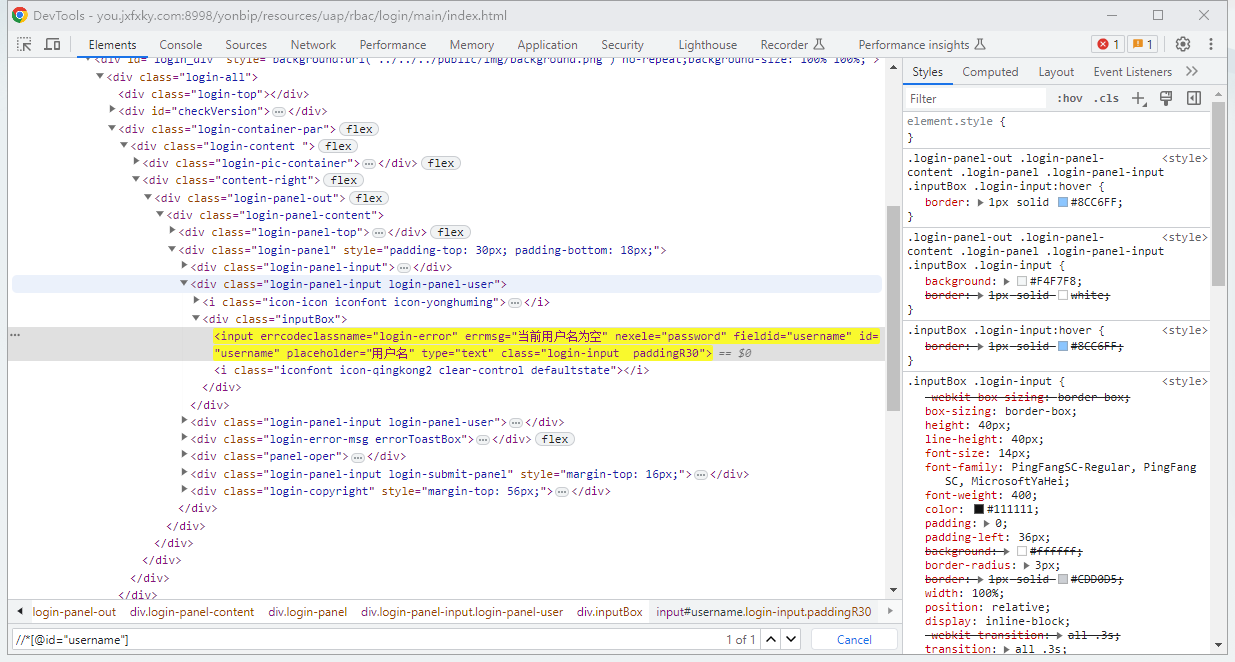Viewport: 1235px width, 662px height.
Task: Open the three-dot customize DevTools menu
Action: 1211,44
